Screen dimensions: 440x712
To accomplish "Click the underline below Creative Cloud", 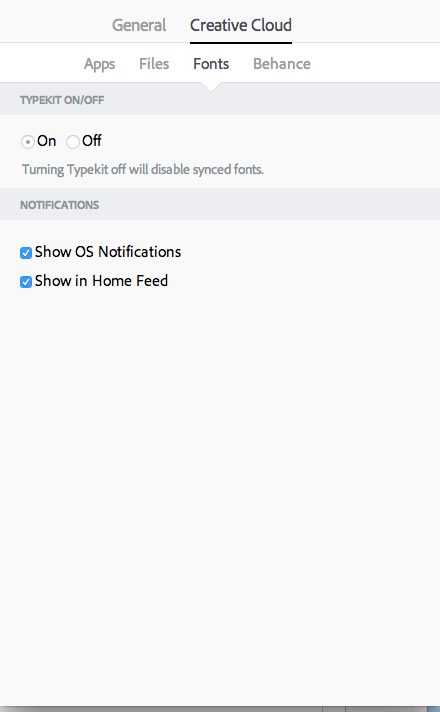I will [x=241, y=43].
